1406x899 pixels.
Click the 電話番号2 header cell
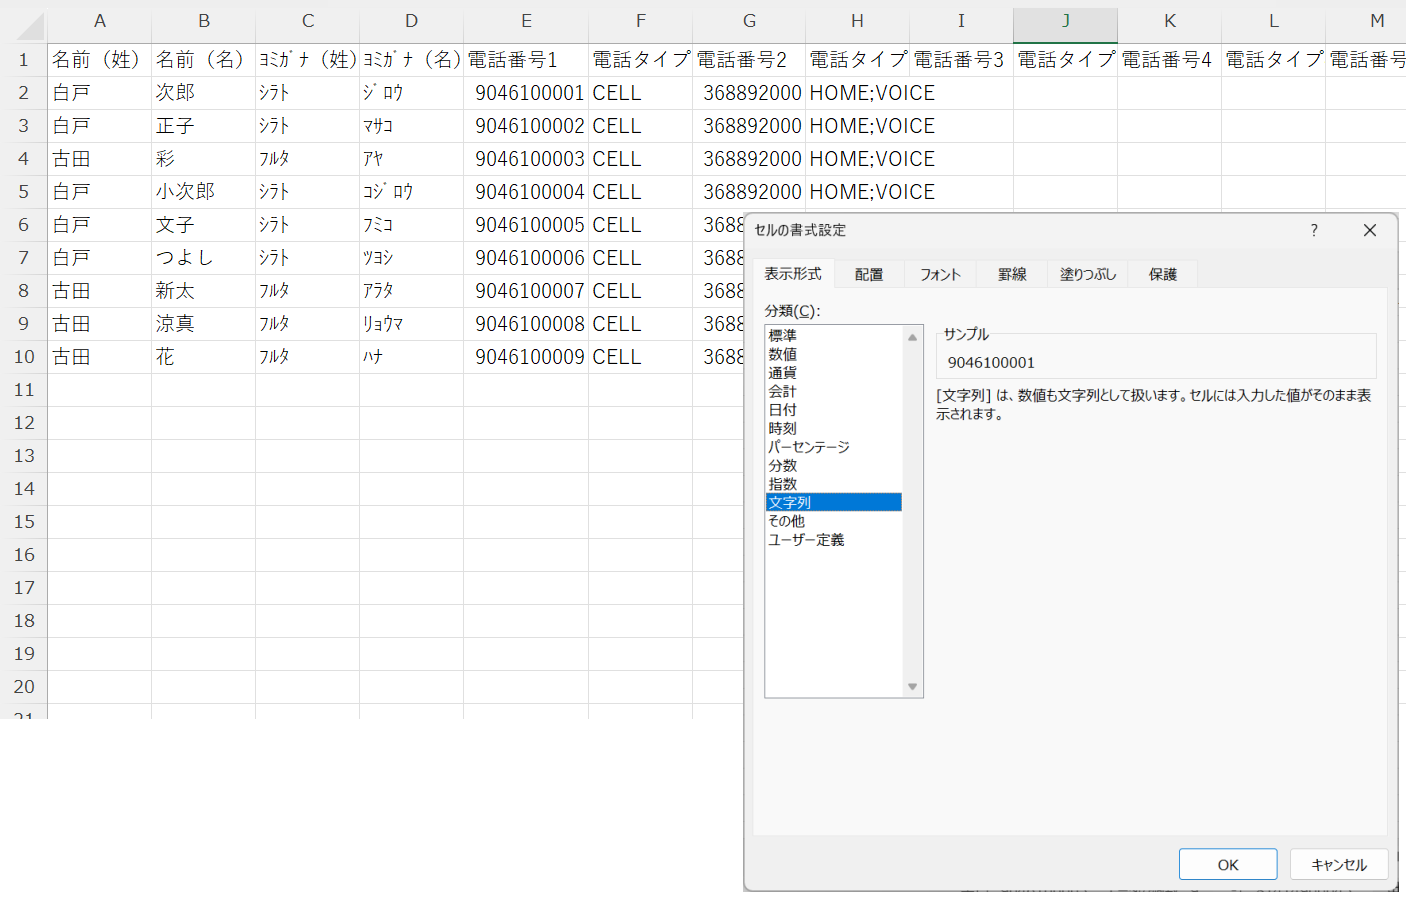[x=749, y=60]
